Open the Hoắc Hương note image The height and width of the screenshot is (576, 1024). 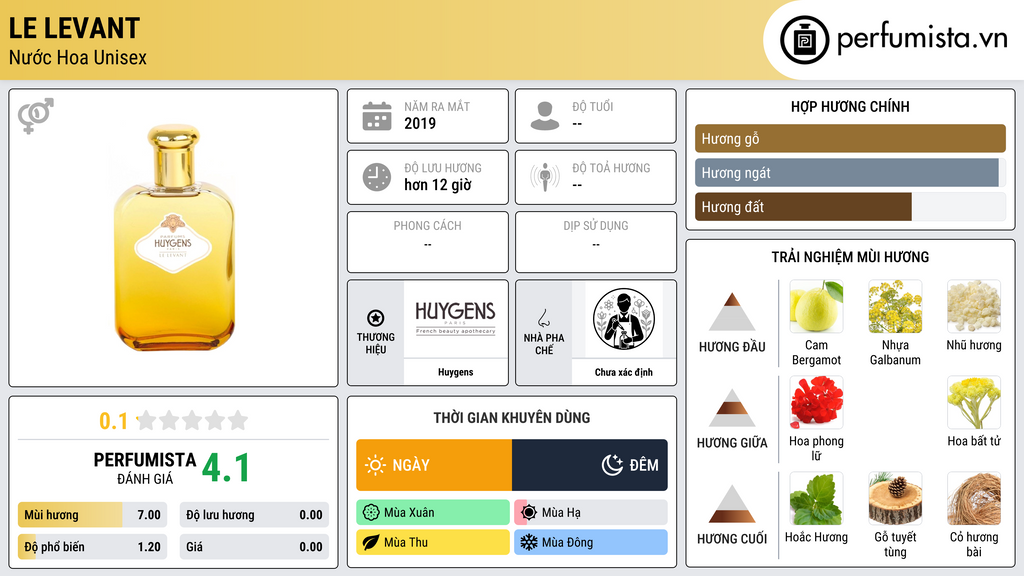click(816, 498)
